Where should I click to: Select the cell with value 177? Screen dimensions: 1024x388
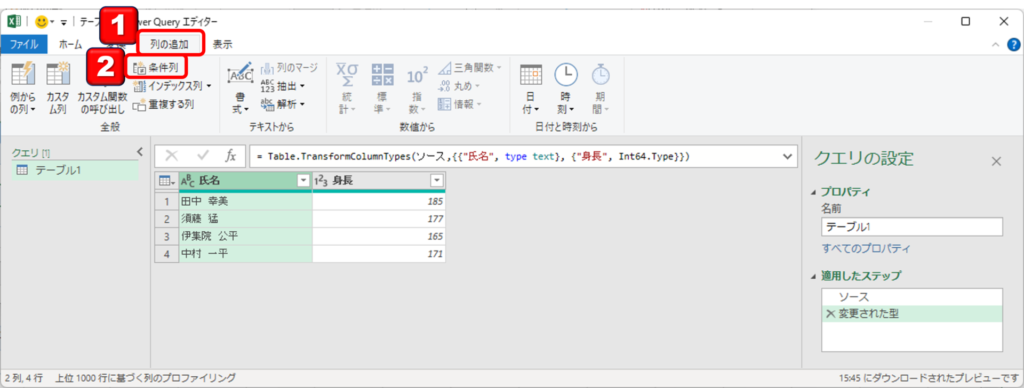click(x=379, y=219)
